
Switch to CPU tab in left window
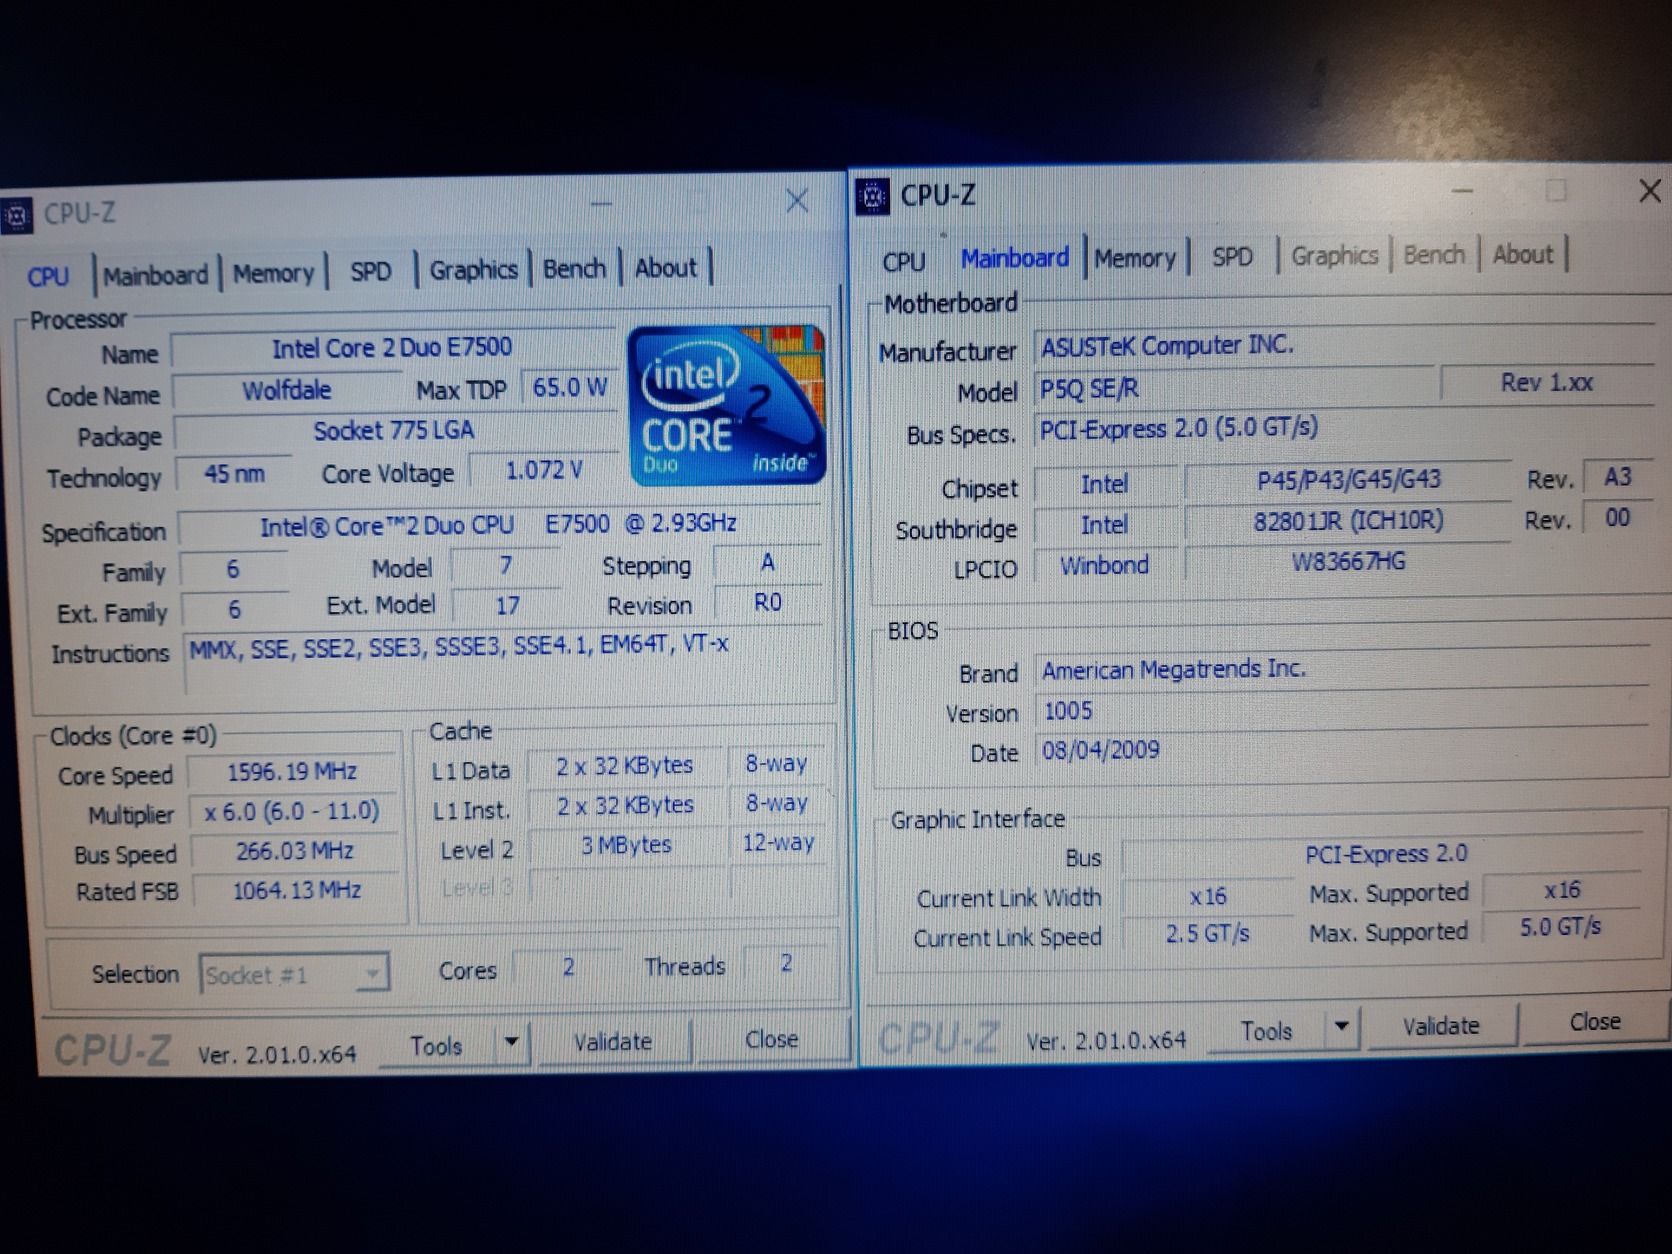click(48, 276)
